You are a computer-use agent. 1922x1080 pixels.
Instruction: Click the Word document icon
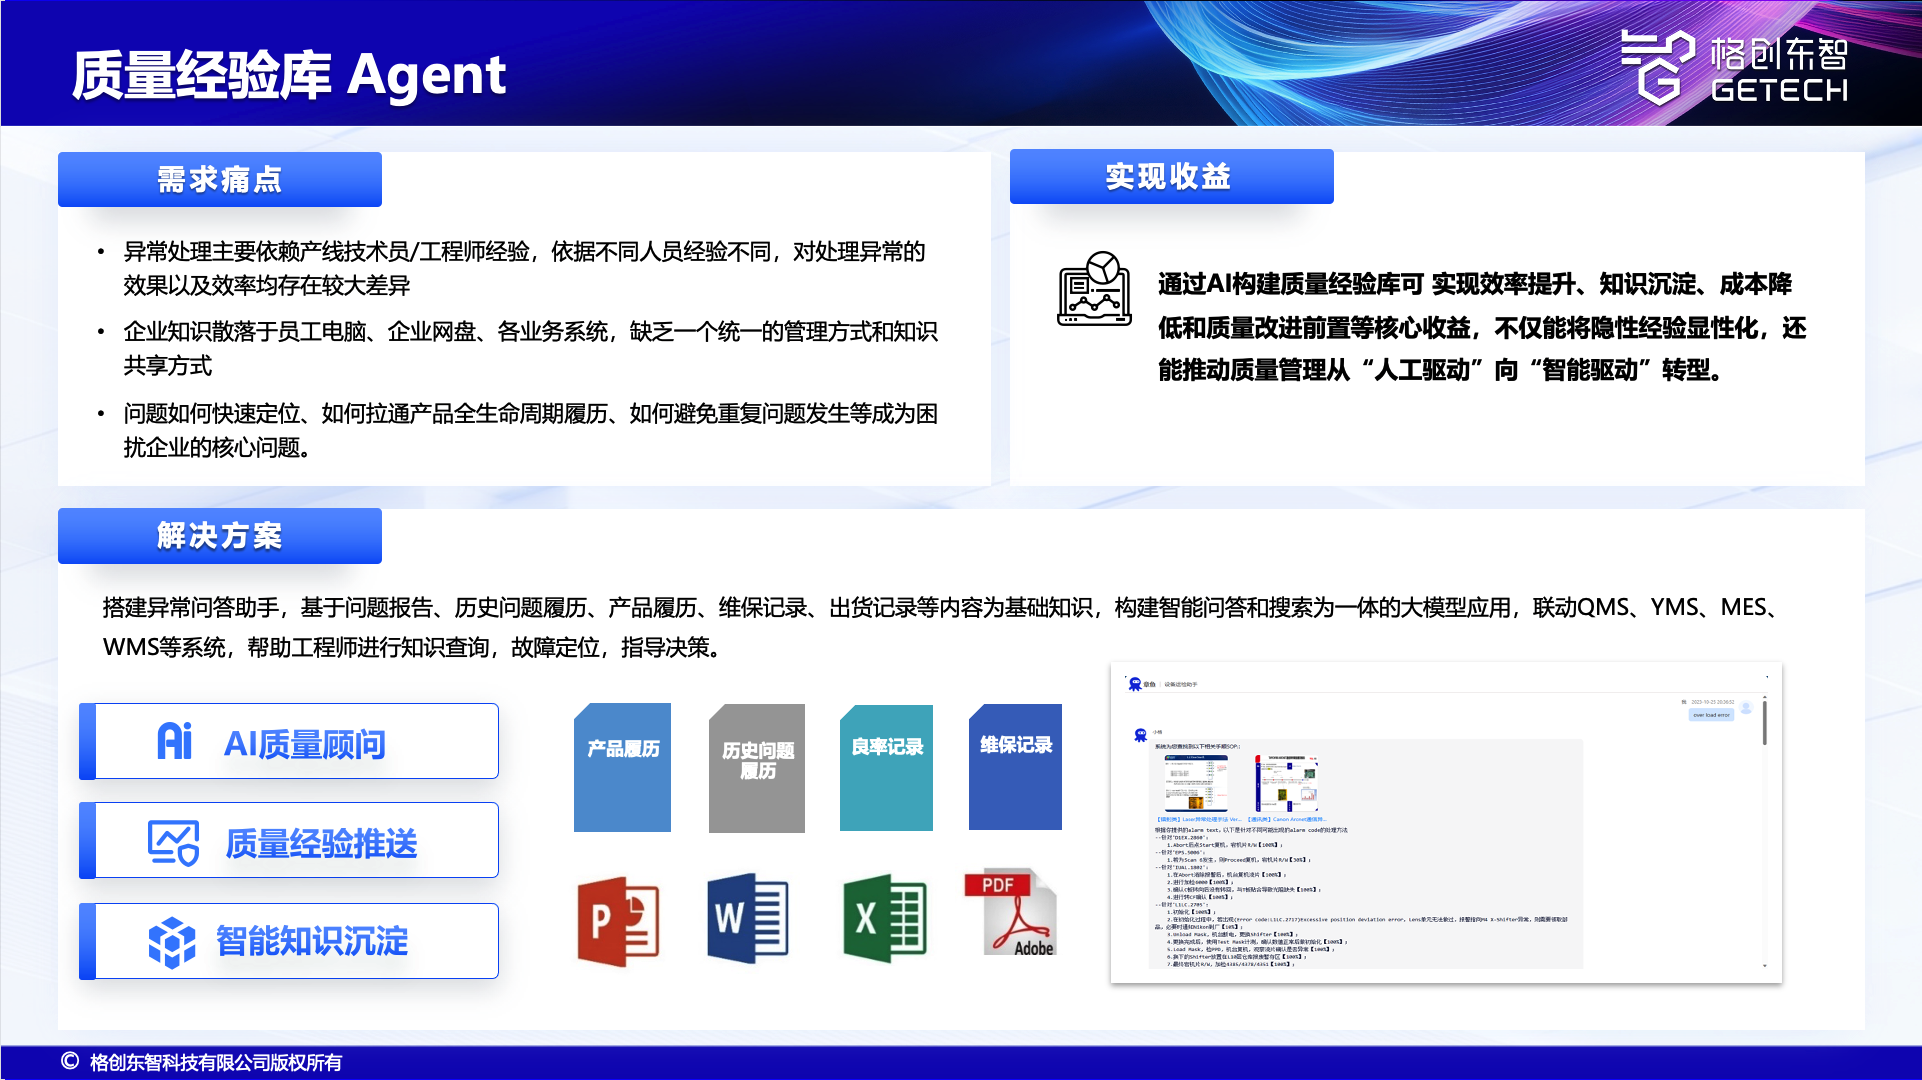[x=748, y=918]
